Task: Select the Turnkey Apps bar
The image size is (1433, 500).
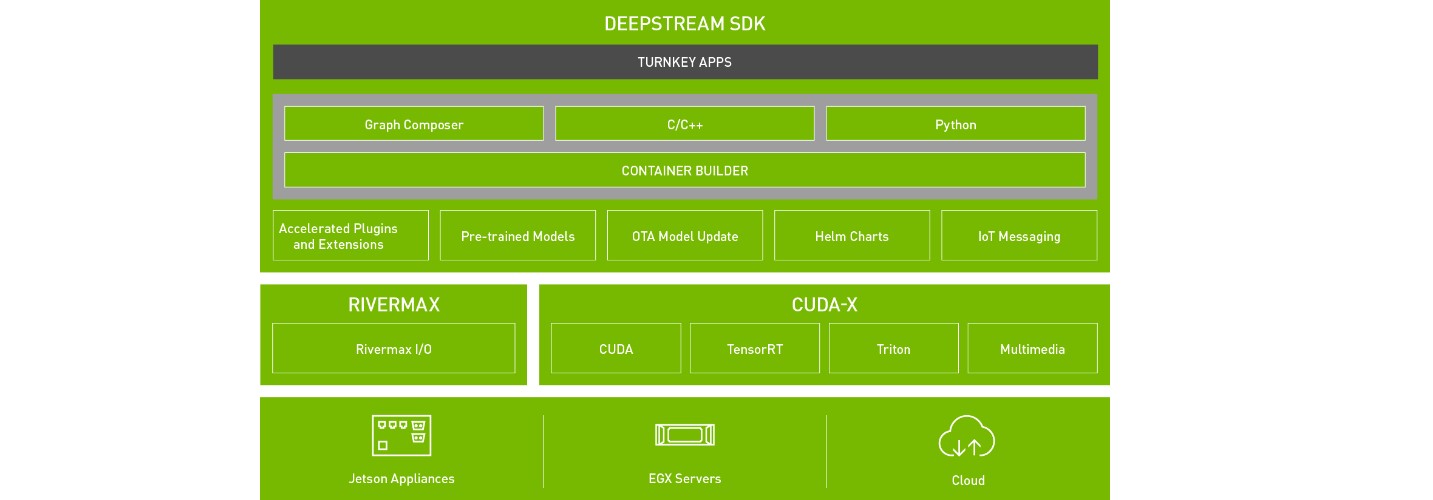Action: [x=685, y=62]
